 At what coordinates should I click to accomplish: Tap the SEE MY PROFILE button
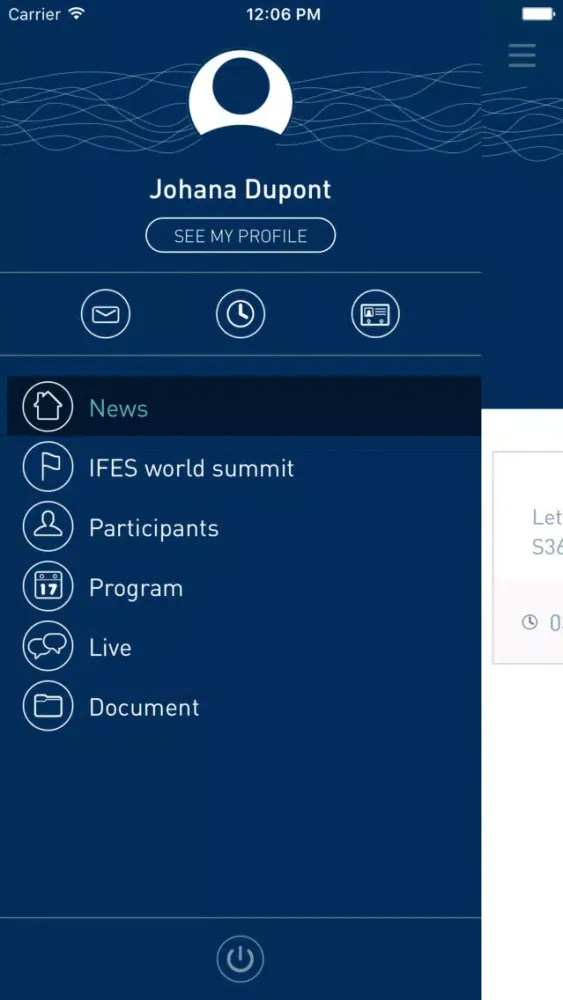point(240,236)
